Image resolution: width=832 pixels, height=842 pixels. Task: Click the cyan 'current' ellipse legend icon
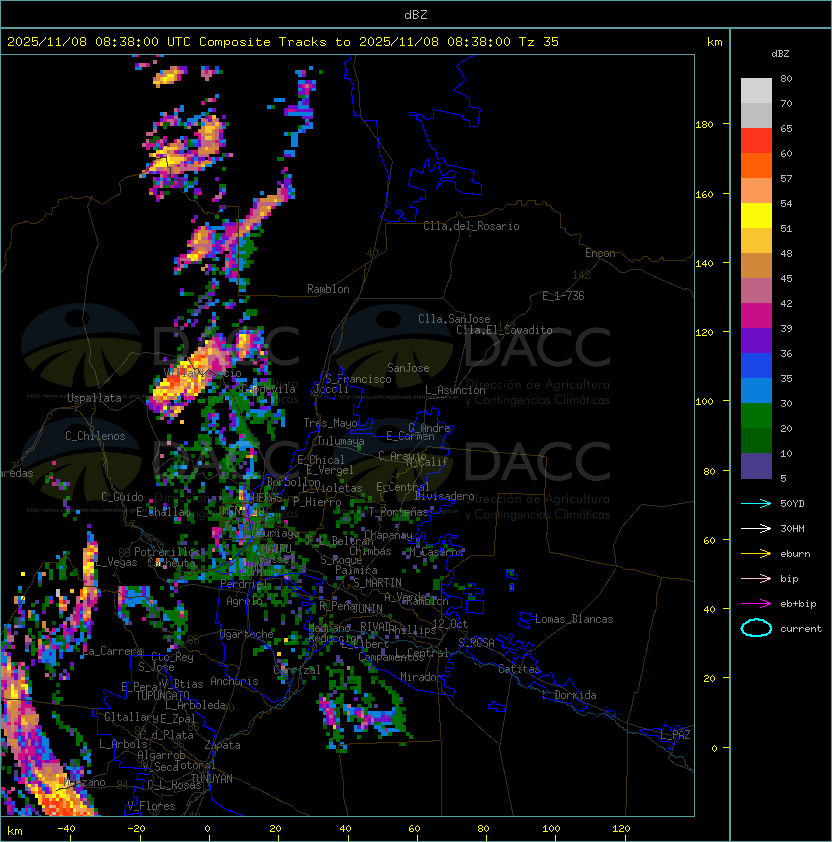pos(756,628)
